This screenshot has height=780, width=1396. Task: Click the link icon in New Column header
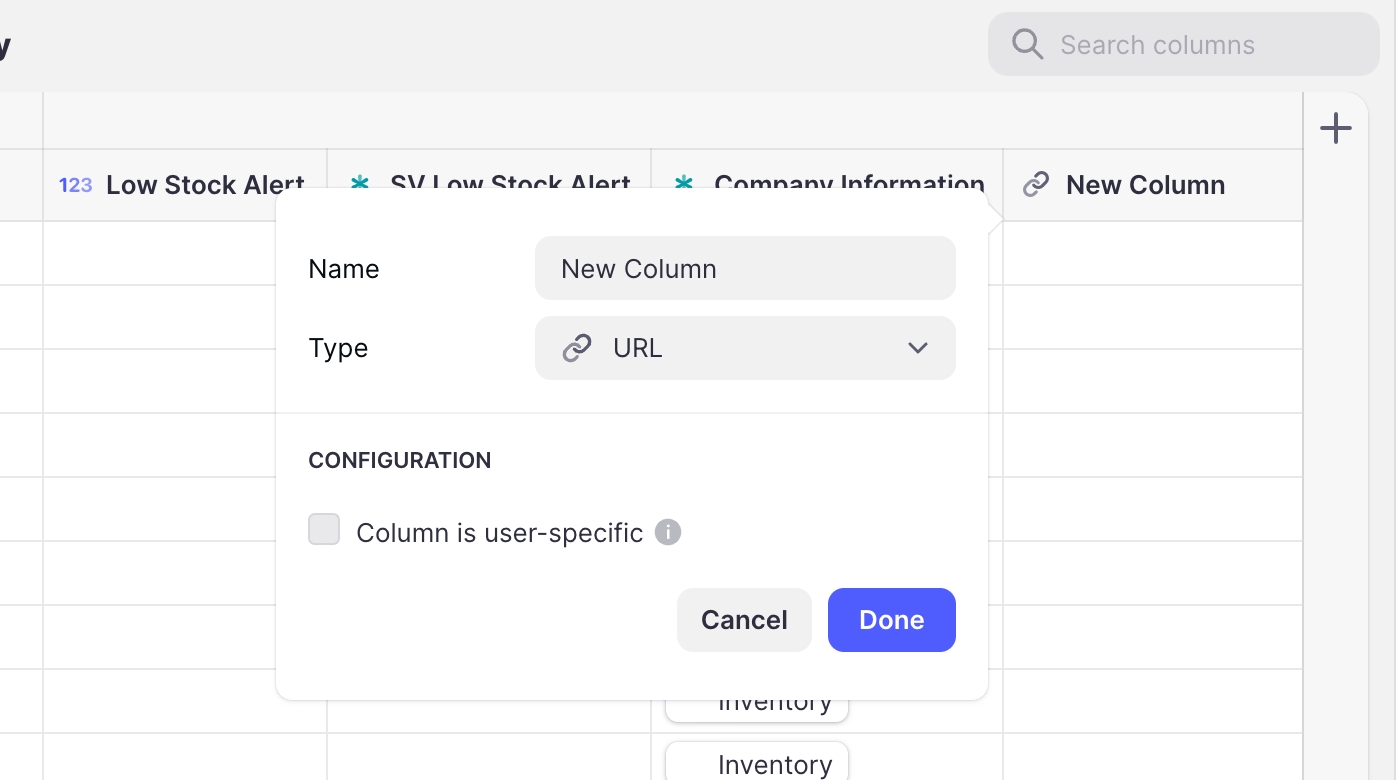click(x=1036, y=184)
